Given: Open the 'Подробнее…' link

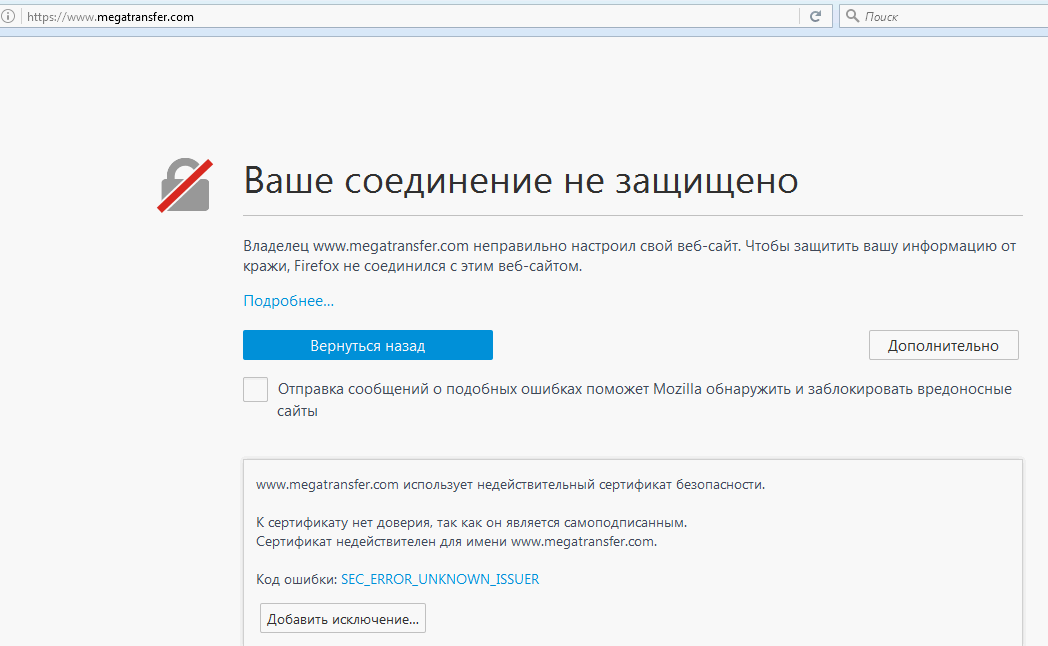Looking at the screenshot, I should pos(289,301).
